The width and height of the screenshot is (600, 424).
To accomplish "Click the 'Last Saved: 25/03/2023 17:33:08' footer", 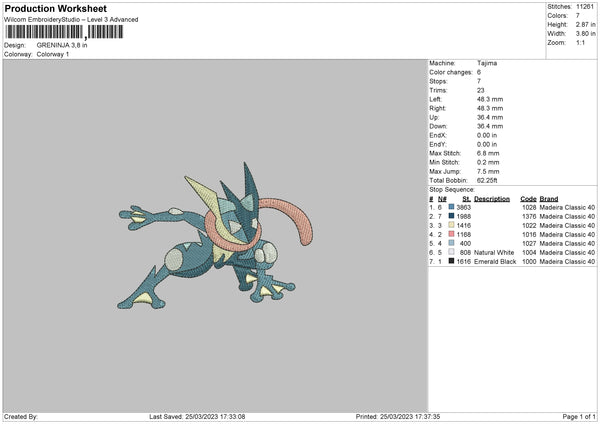I will [x=197, y=417].
